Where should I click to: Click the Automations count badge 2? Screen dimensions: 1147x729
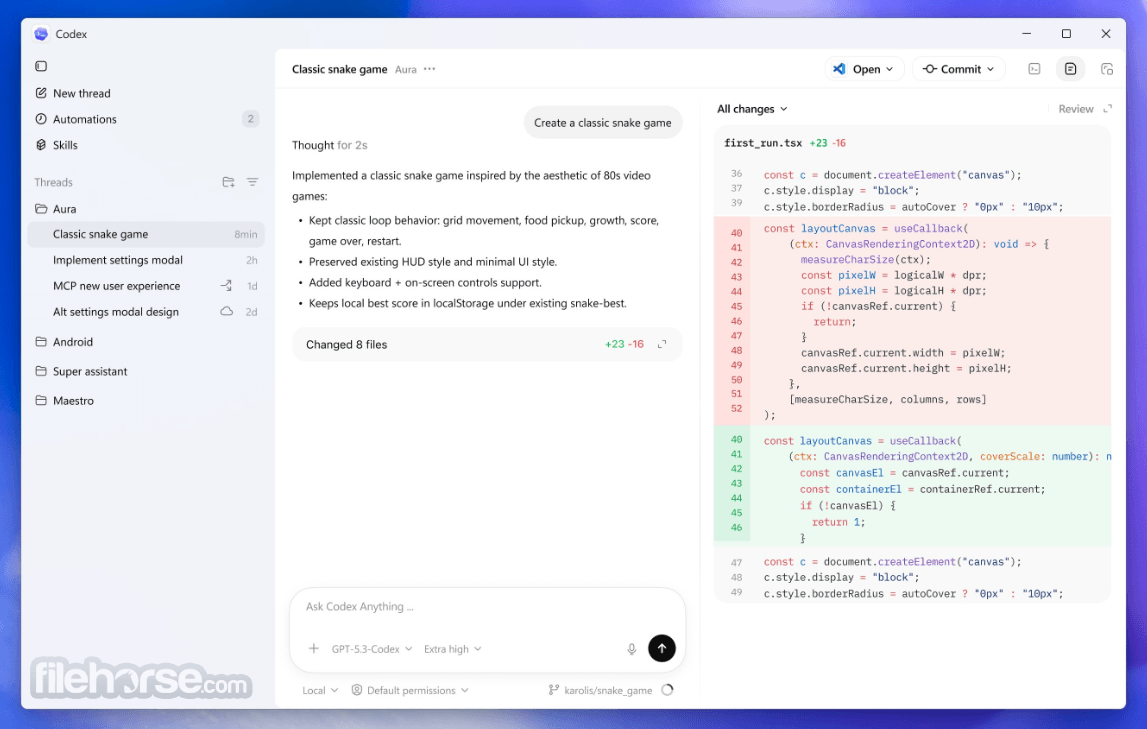click(250, 118)
